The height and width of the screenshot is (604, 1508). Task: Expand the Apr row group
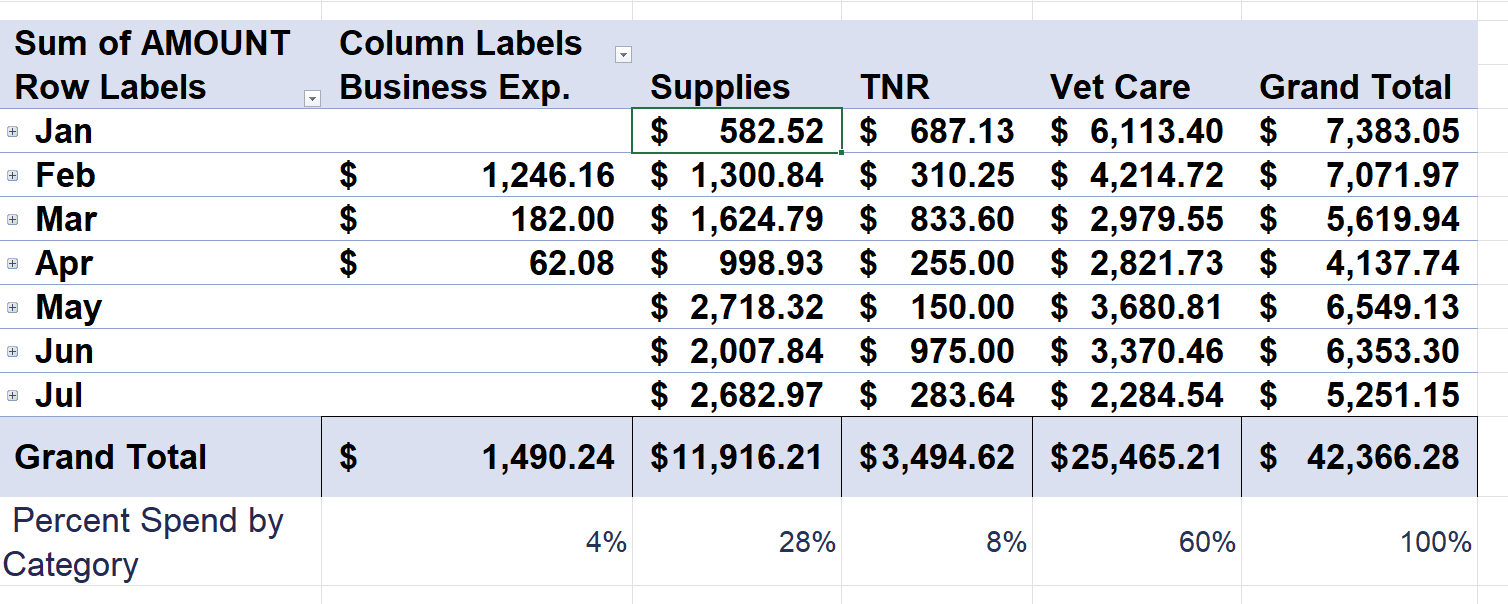12,263
